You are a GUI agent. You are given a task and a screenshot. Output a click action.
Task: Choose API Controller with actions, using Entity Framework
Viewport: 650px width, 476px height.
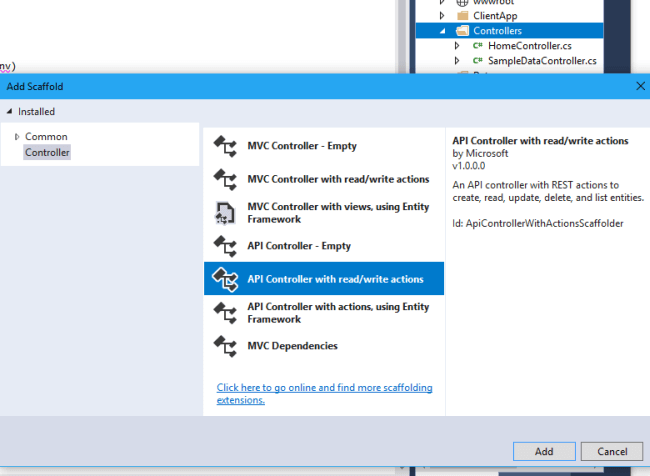324,313
